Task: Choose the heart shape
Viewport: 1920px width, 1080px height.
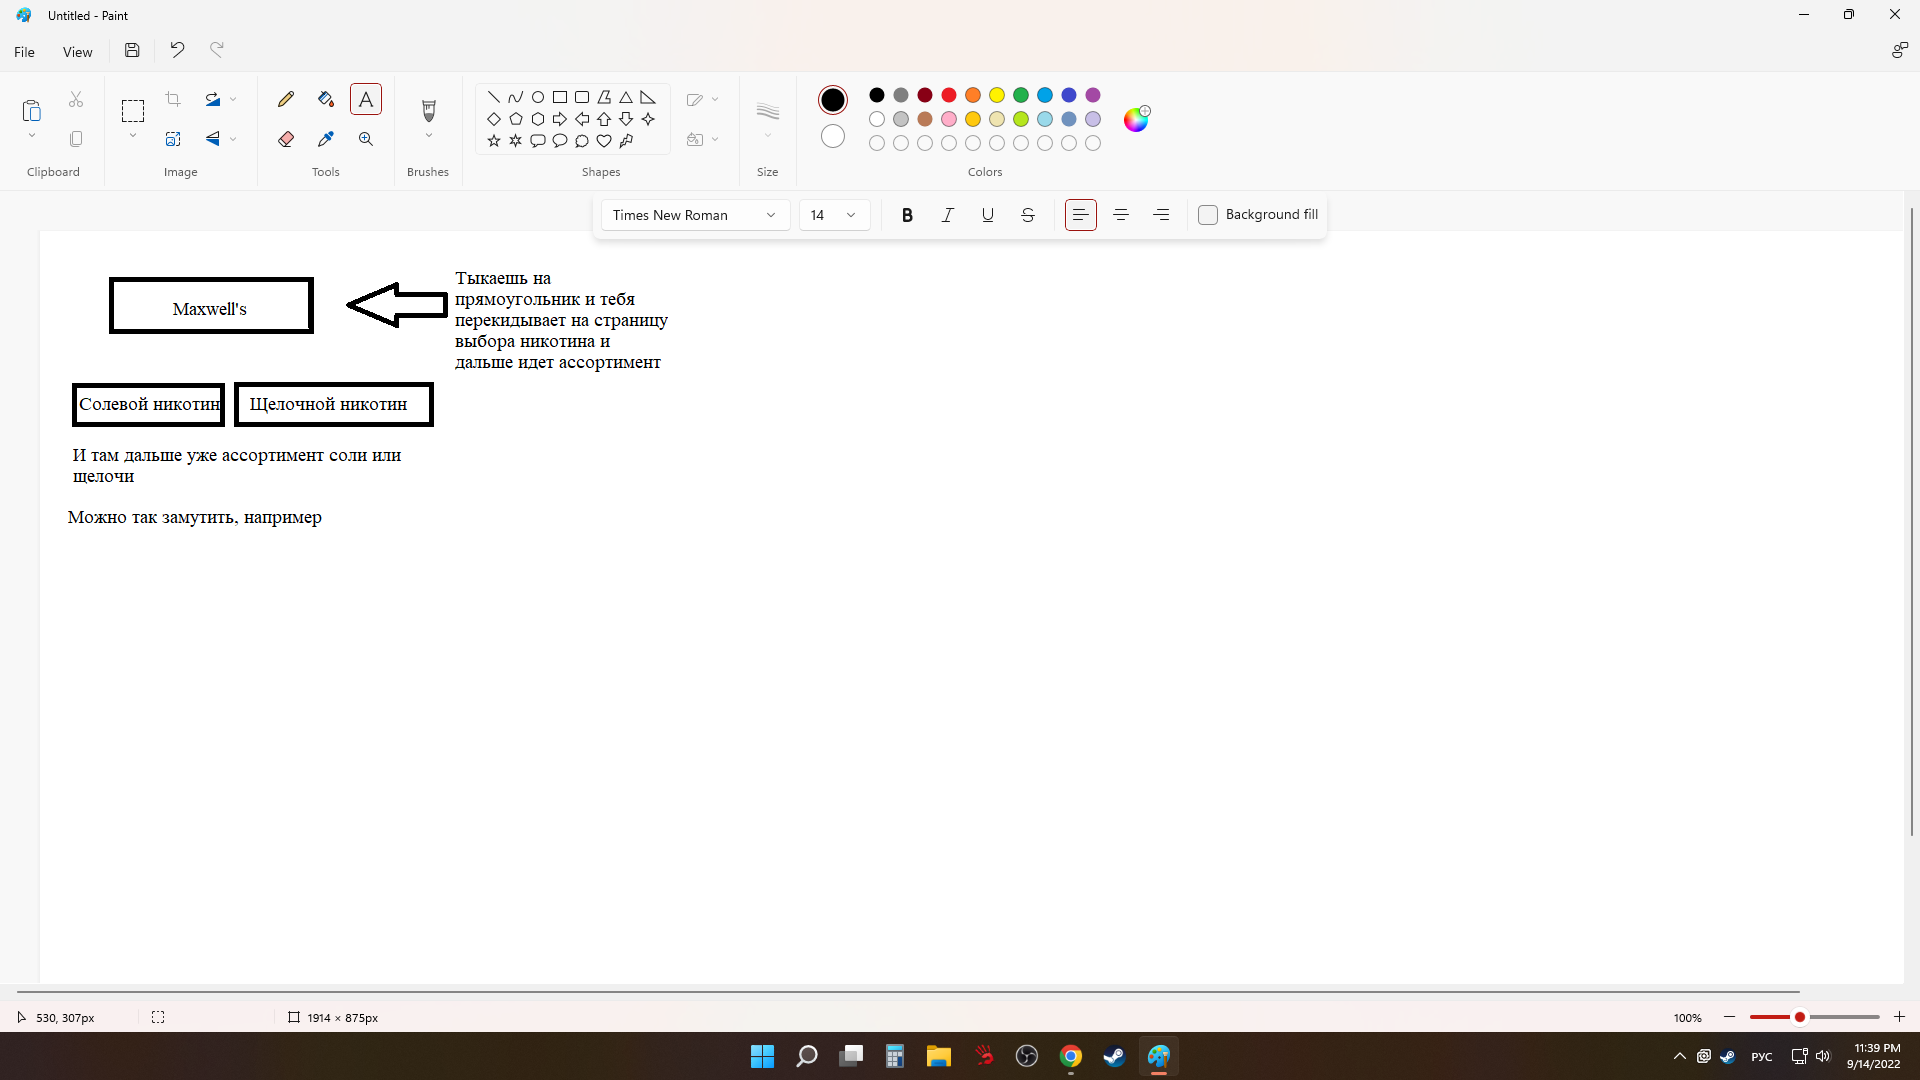Action: [x=604, y=141]
